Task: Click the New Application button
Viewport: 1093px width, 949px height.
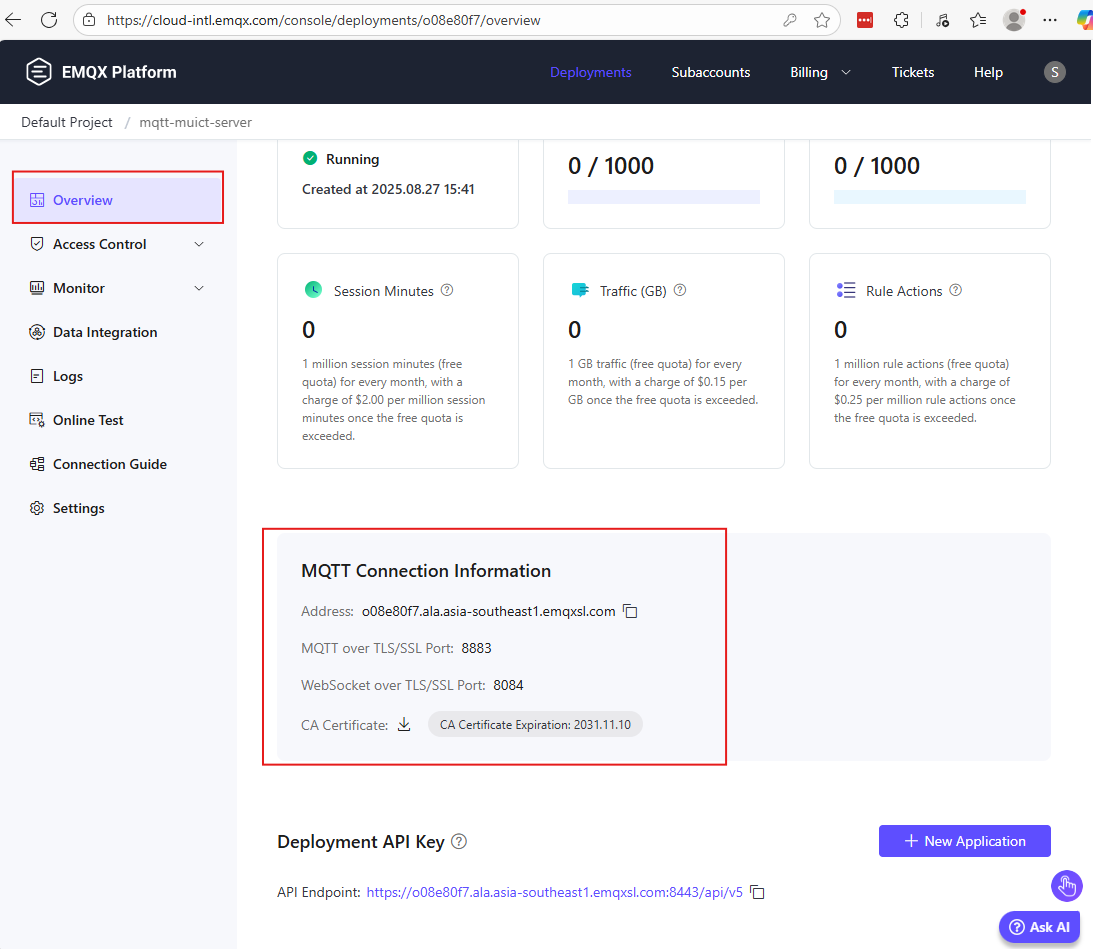Action: tap(964, 841)
